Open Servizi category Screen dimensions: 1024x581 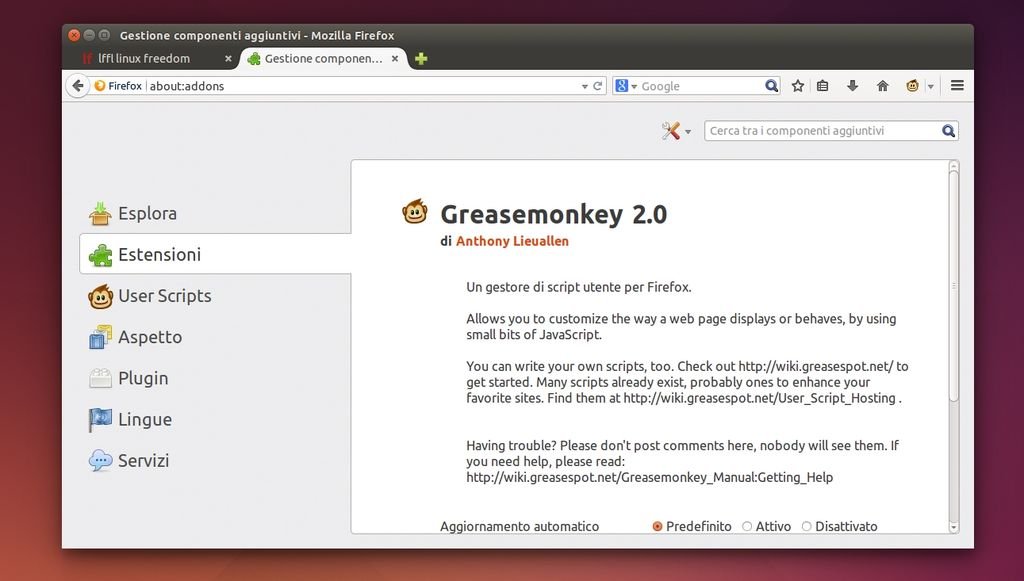click(215, 460)
